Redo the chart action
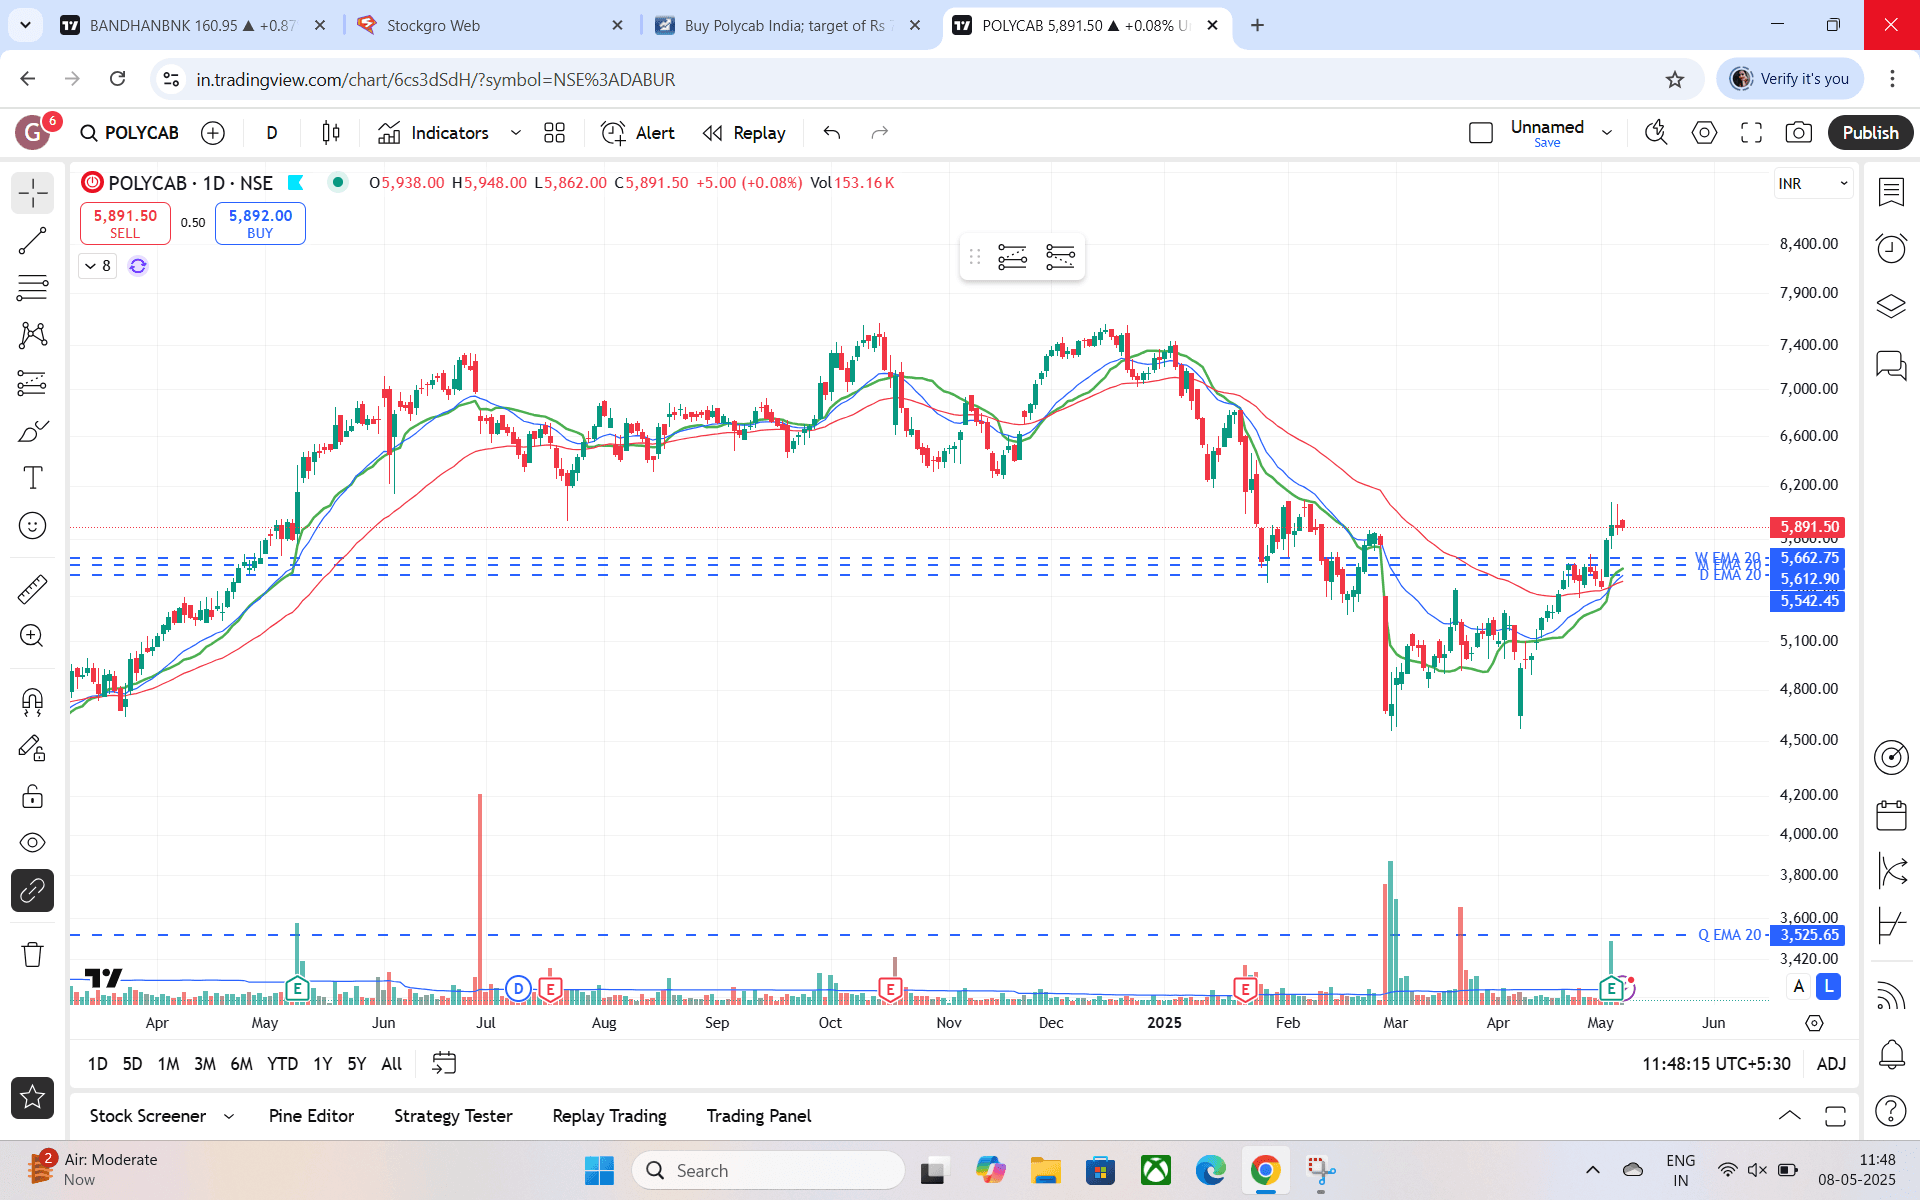1920x1200 pixels. 880,133
